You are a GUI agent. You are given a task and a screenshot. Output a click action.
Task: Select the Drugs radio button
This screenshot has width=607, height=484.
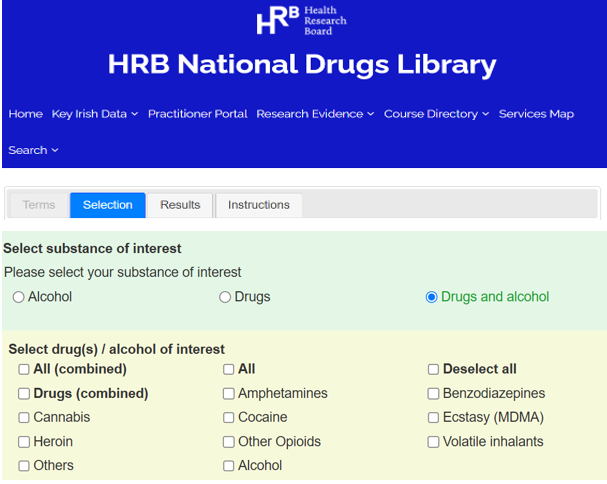click(225, 297)
